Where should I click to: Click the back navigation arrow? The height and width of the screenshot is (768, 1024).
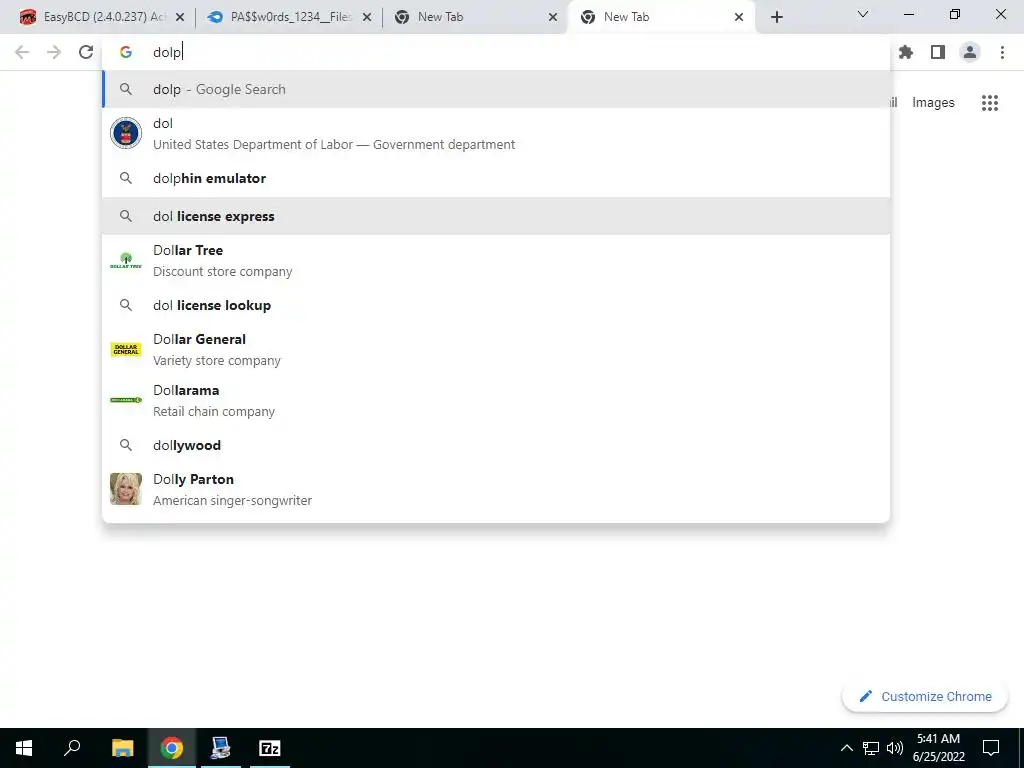(22, 52)
